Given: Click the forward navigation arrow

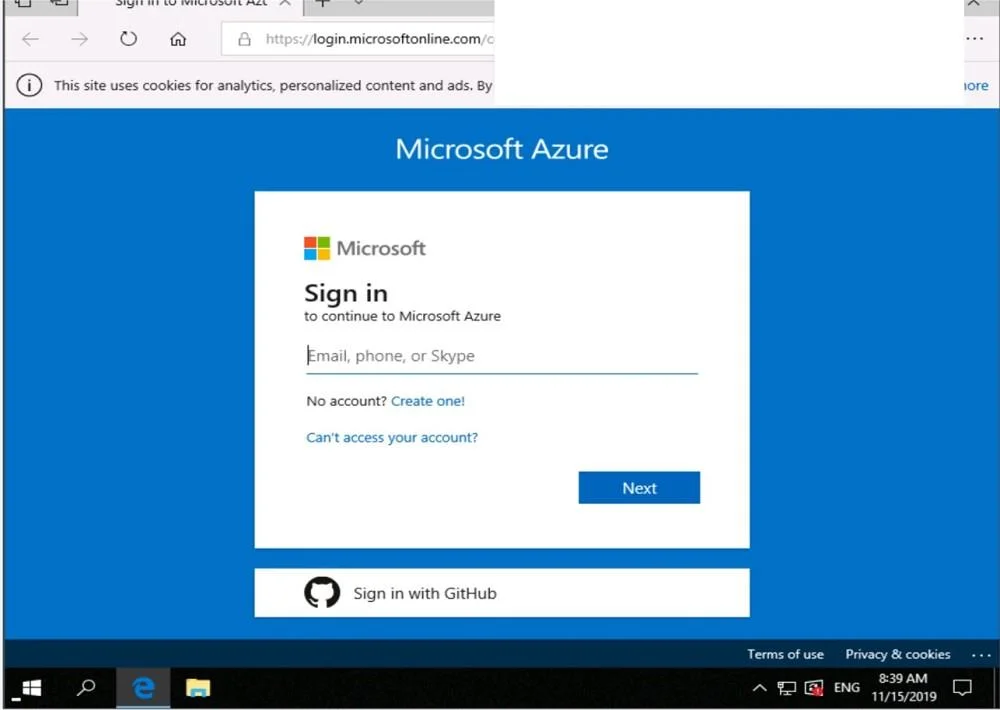Looking at the screenshot, I should pos(80,40).
